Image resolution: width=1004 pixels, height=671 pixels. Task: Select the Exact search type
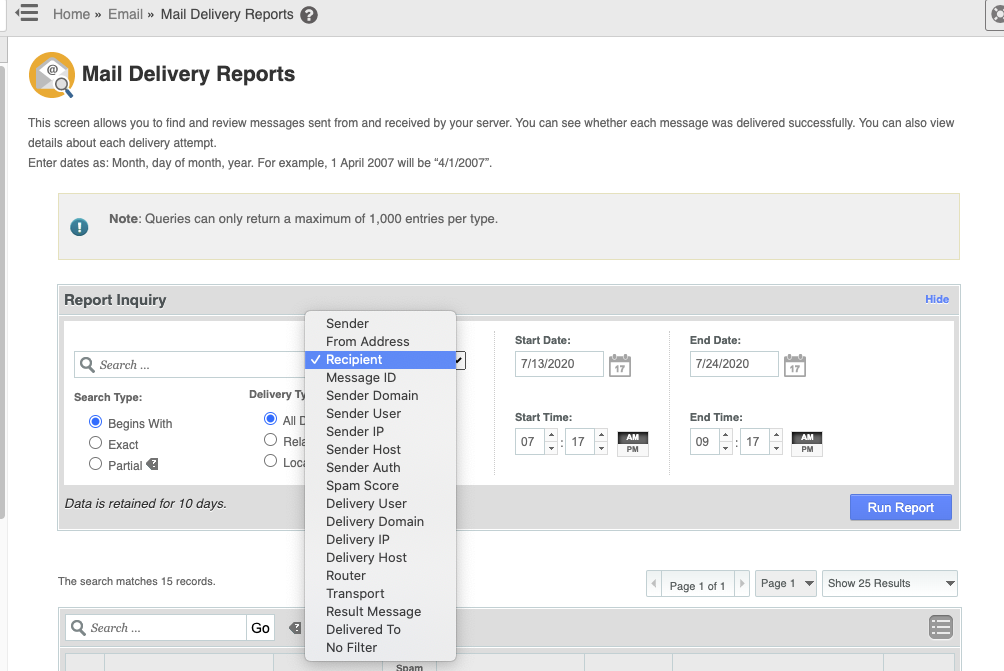[95, 443]
